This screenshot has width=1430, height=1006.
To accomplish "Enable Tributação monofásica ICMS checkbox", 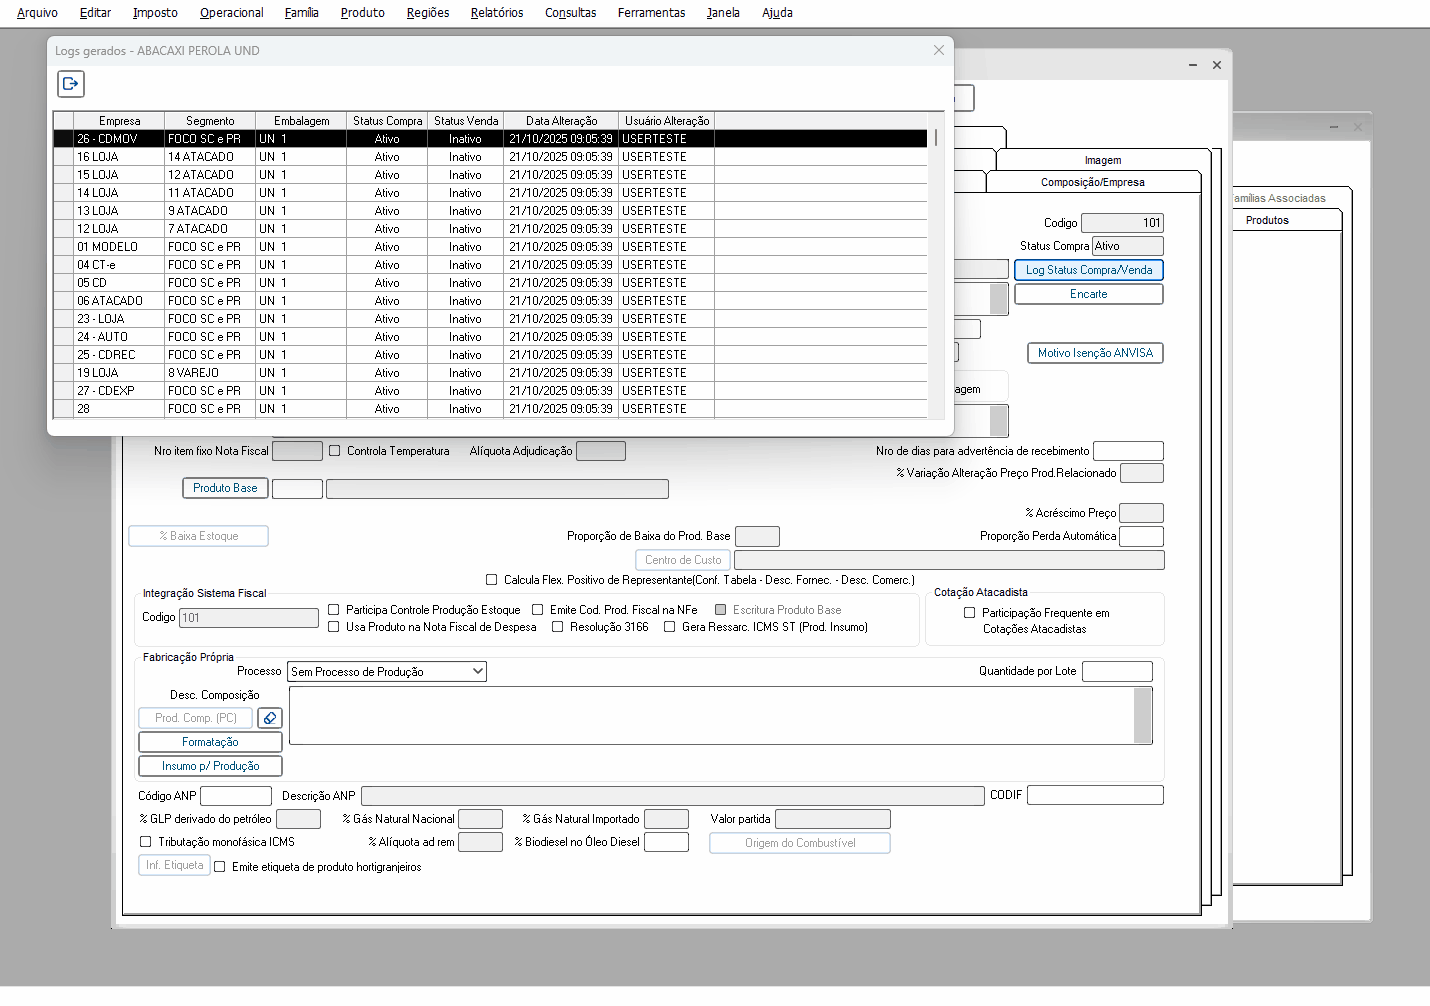I will pyautogui.click(x=146, y=842).
